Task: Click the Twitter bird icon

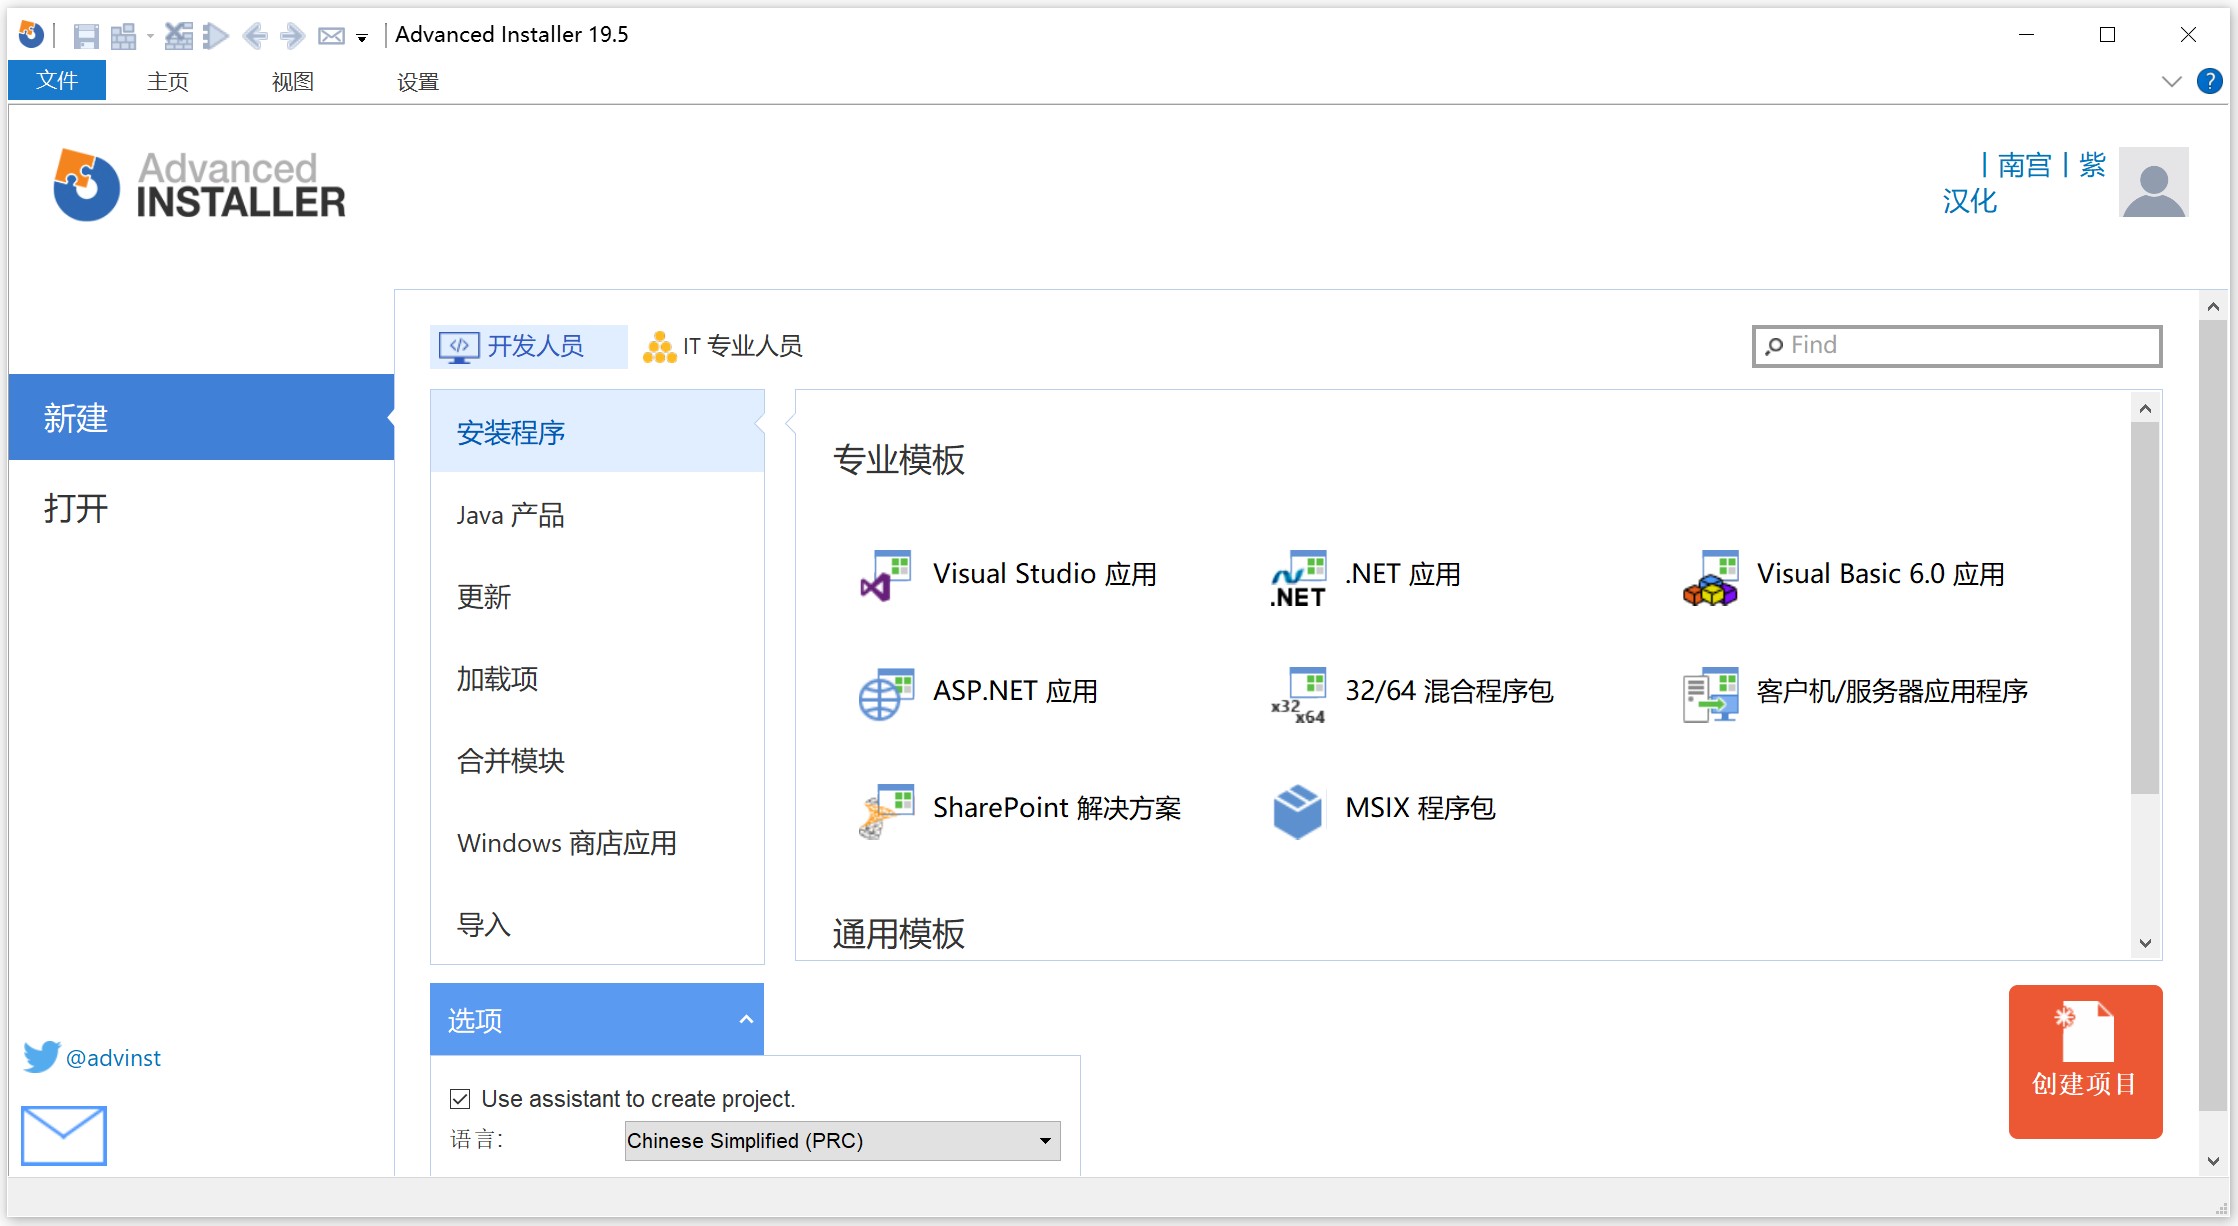Action: [41, 1057]
